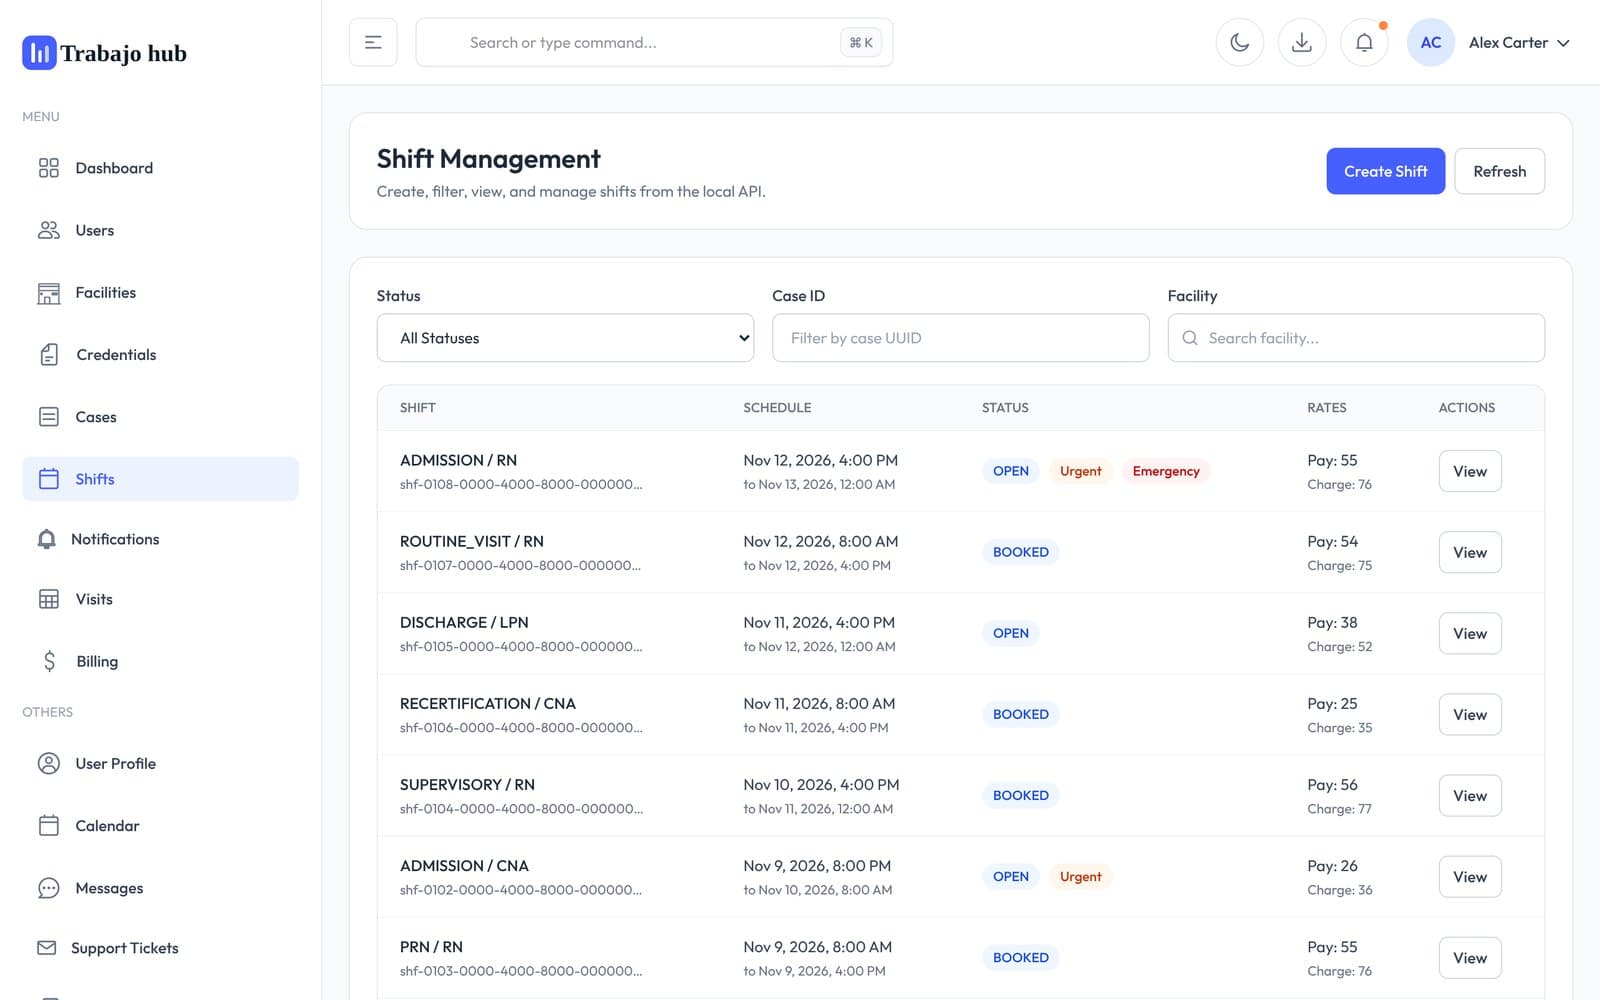Toggle the sidebar hamburger menu
The height and width of the screenshot is (1000, 1600).
pos(373,42)
